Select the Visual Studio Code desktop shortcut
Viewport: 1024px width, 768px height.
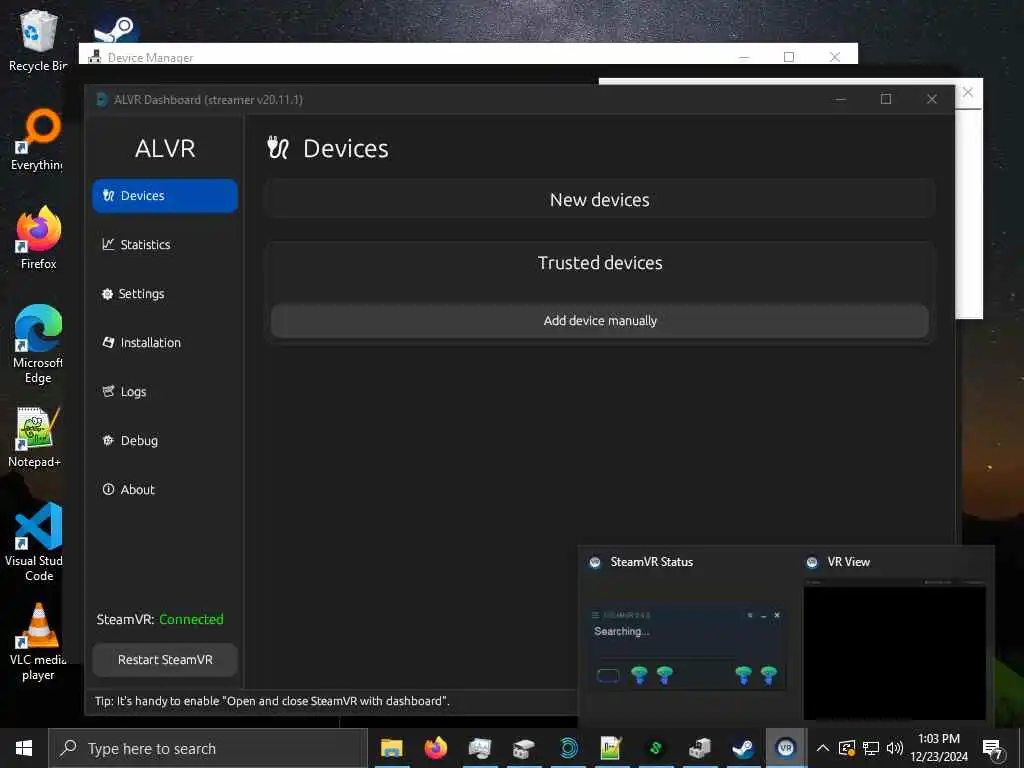36,542
